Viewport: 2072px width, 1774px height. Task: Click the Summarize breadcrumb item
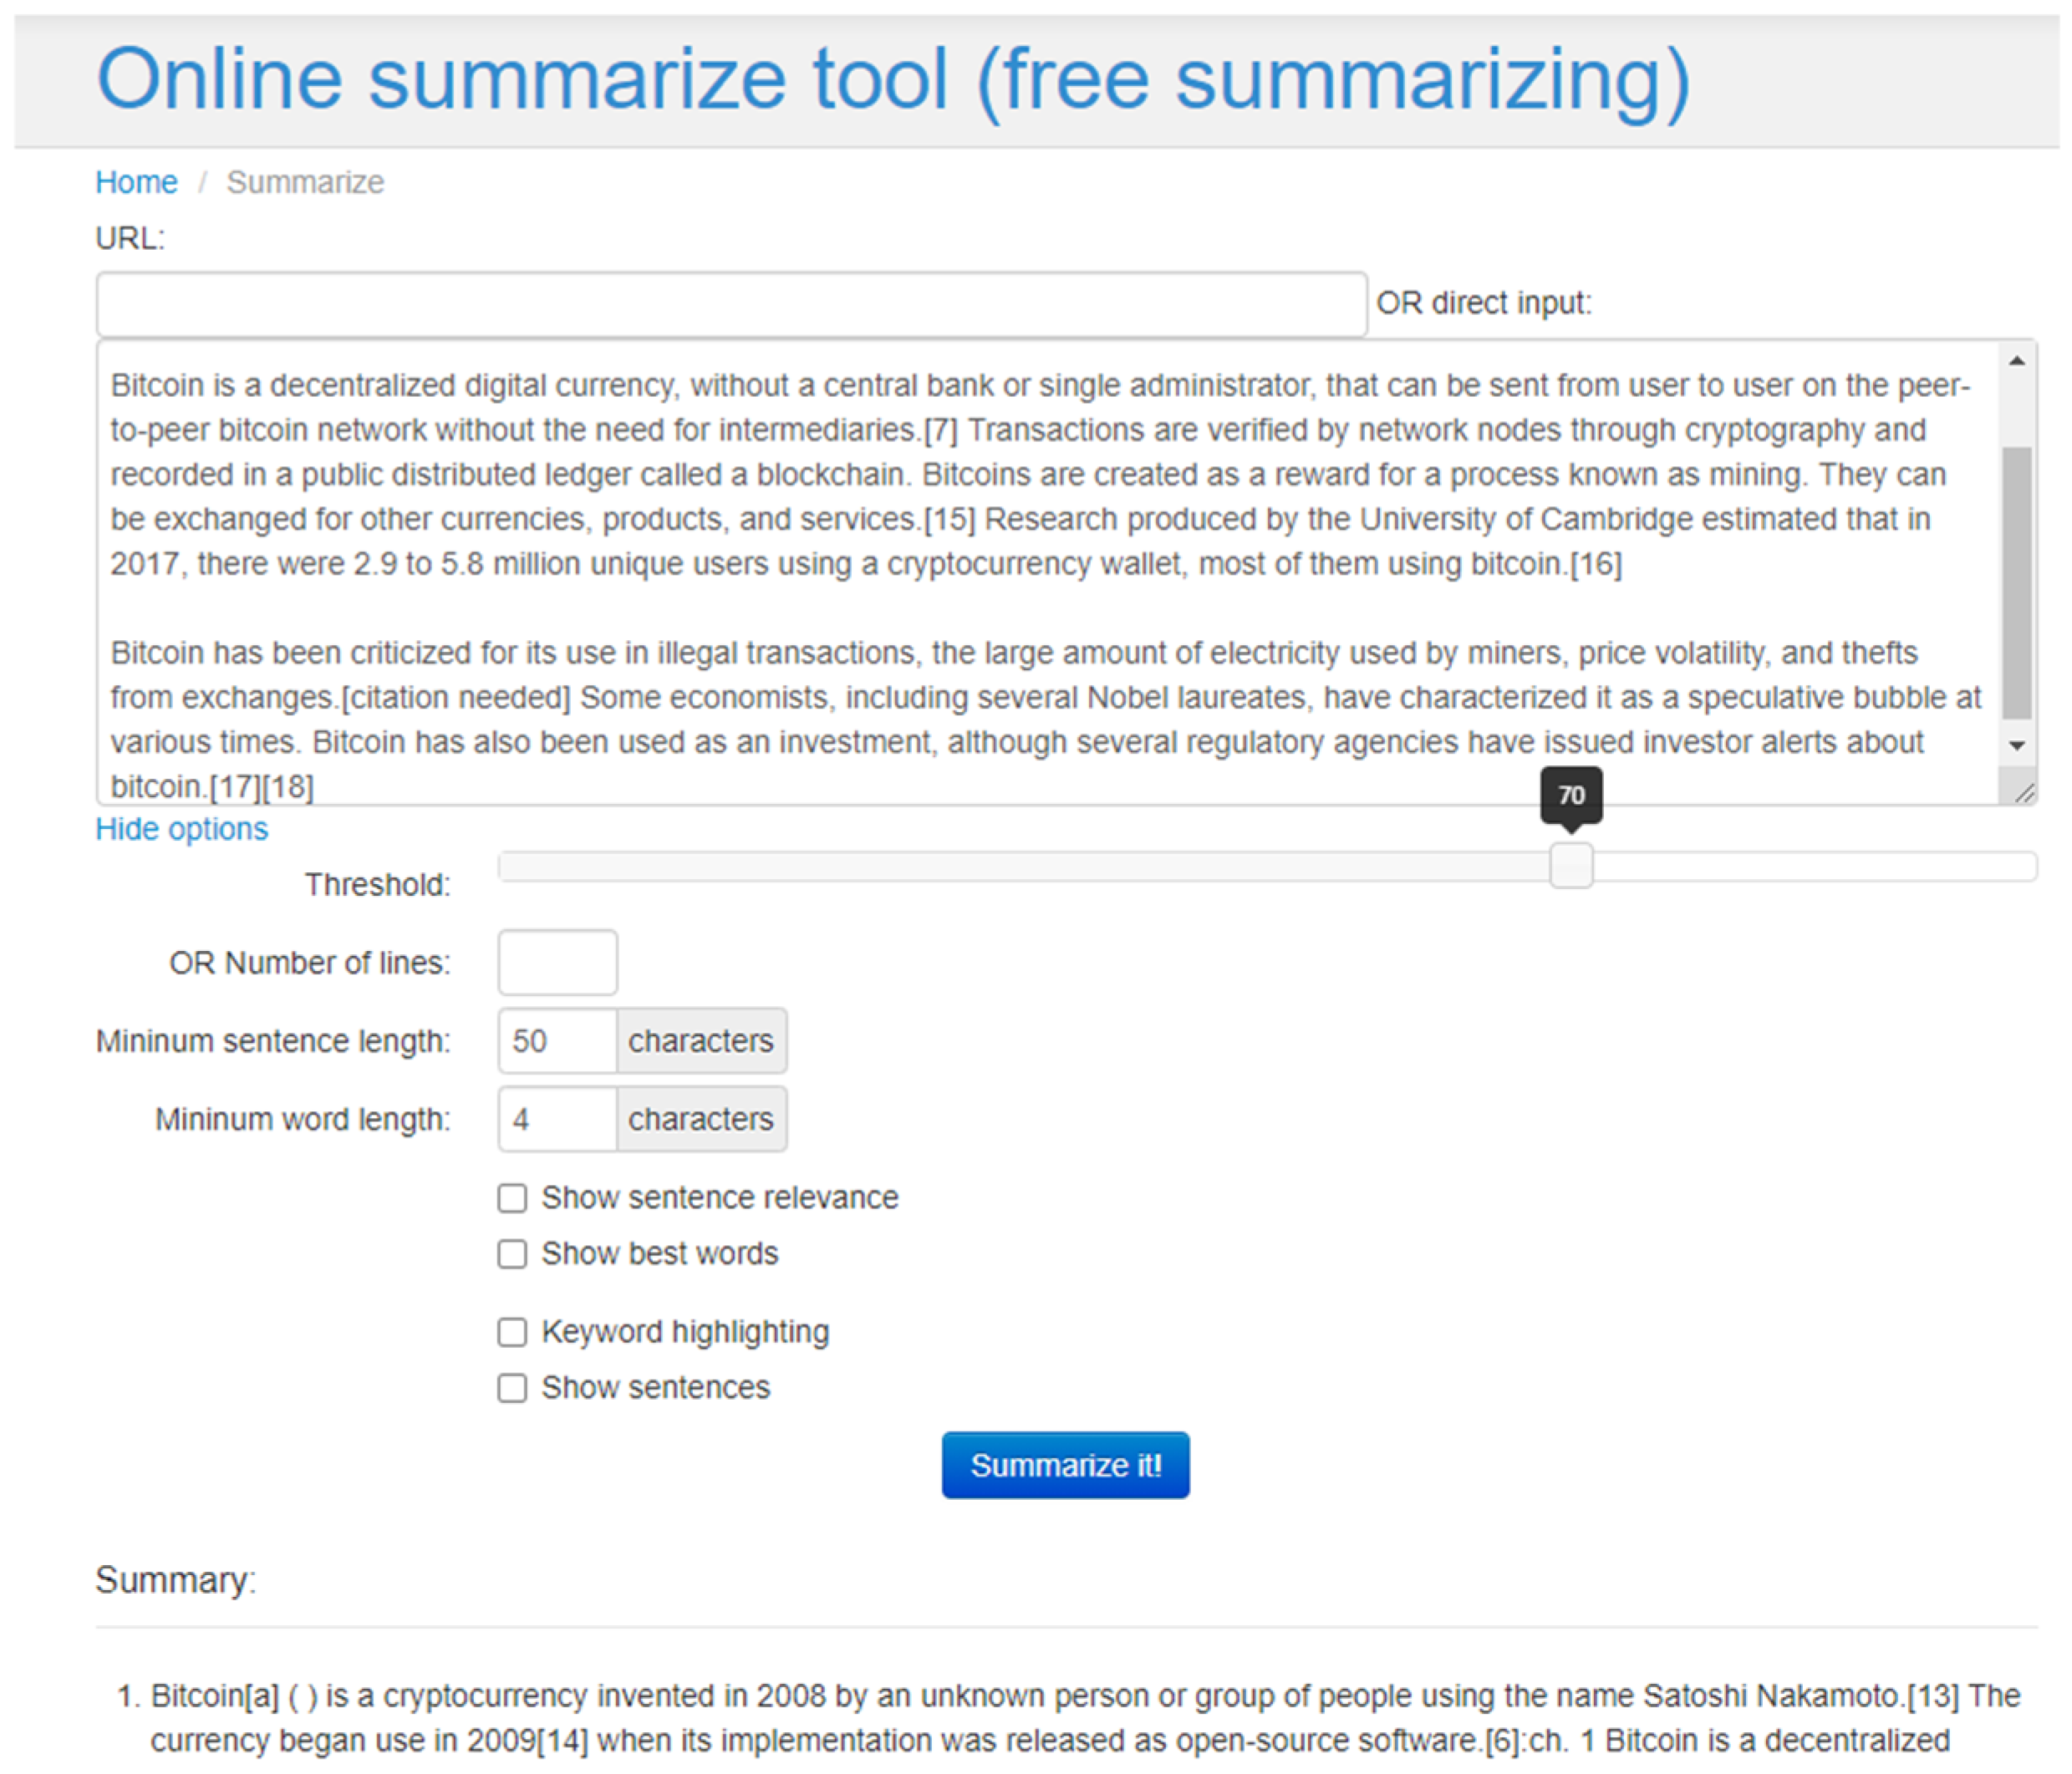pyautogui.click(x=305, y=182)
